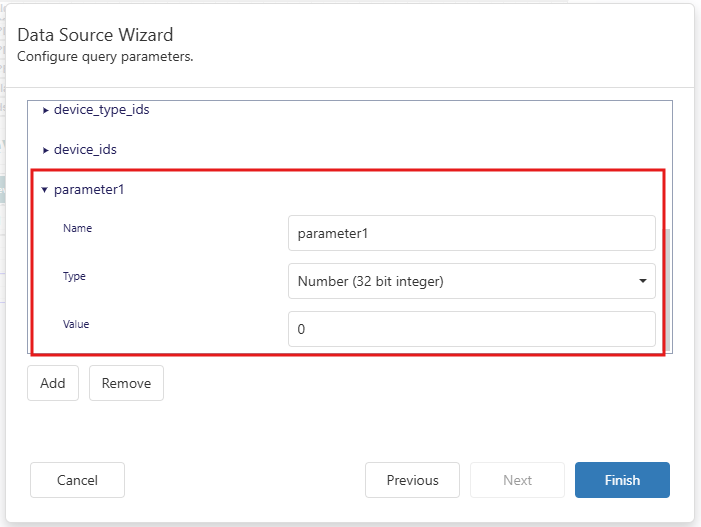Click the Type property label
The image size is (701, 527).
pos(74,276)
